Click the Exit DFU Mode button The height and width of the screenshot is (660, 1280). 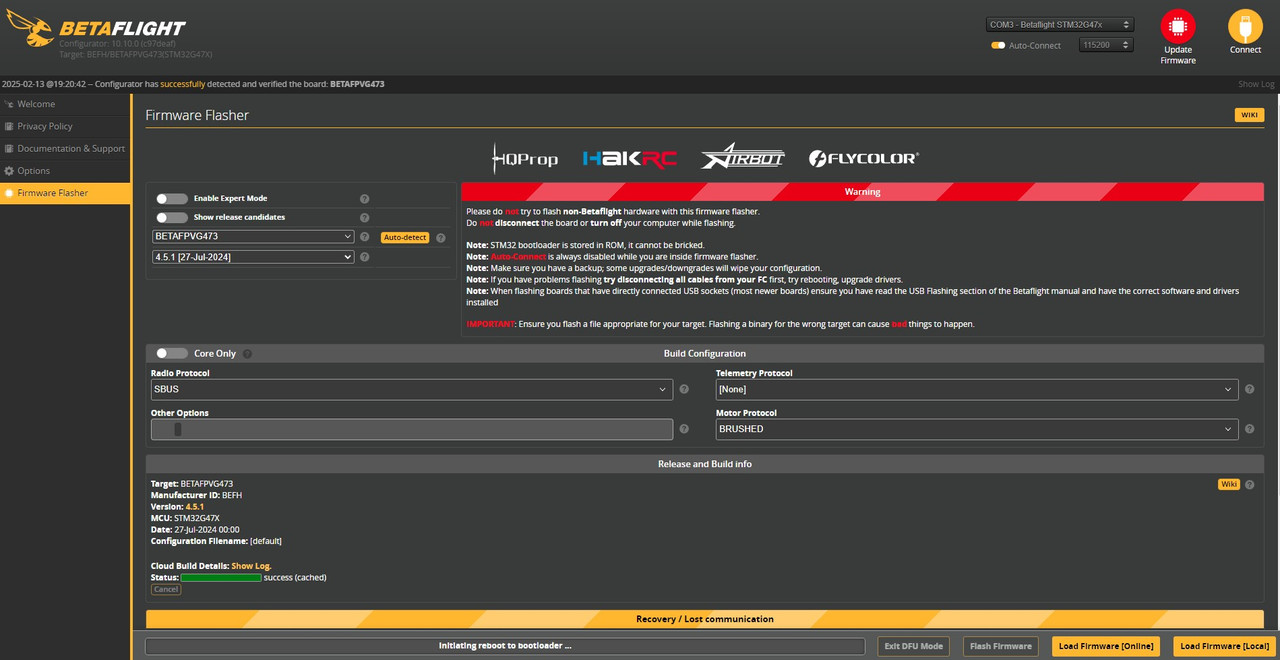click(x=913, y=646)
